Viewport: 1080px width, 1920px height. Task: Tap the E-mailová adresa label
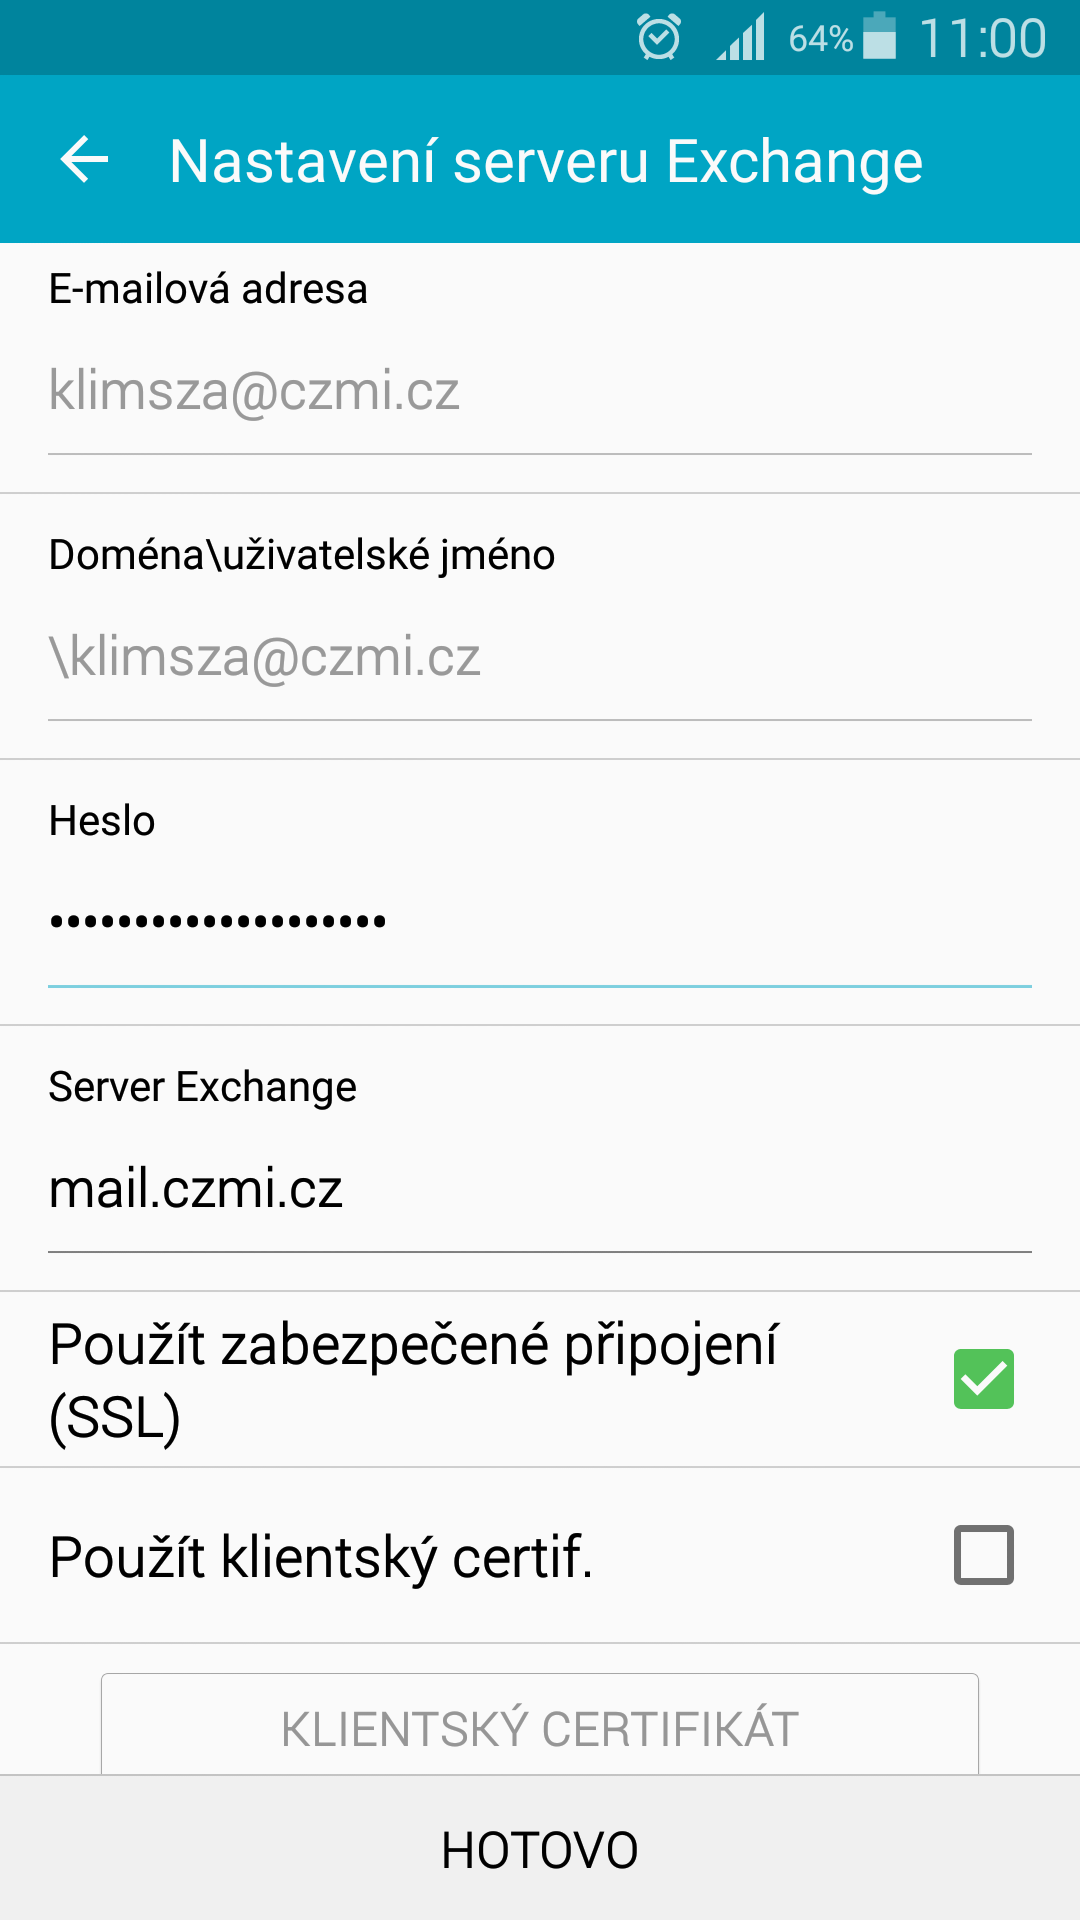(x=208, y=289)
